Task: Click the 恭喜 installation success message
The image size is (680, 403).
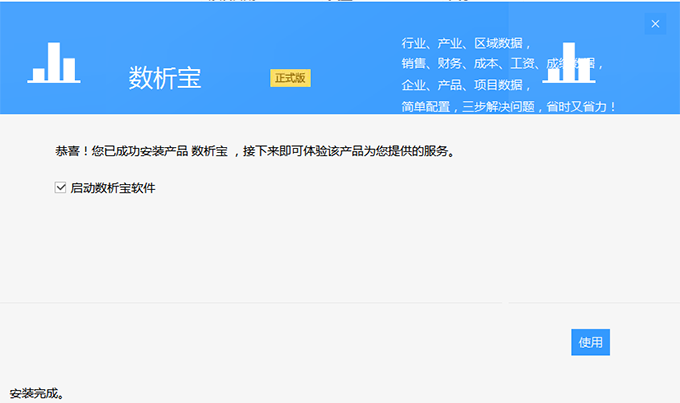Action: pyautogui.click(x=255, y=151)
